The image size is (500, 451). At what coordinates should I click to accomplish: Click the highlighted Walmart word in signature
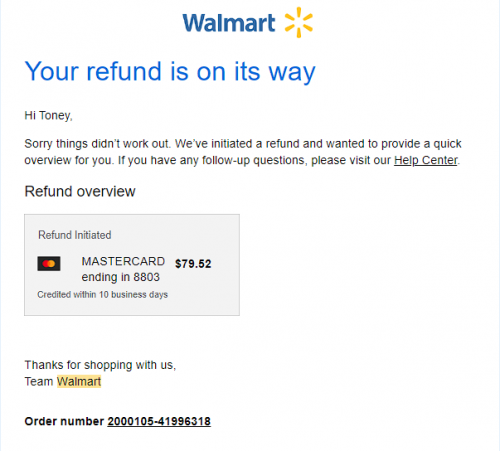click(79, 381)
